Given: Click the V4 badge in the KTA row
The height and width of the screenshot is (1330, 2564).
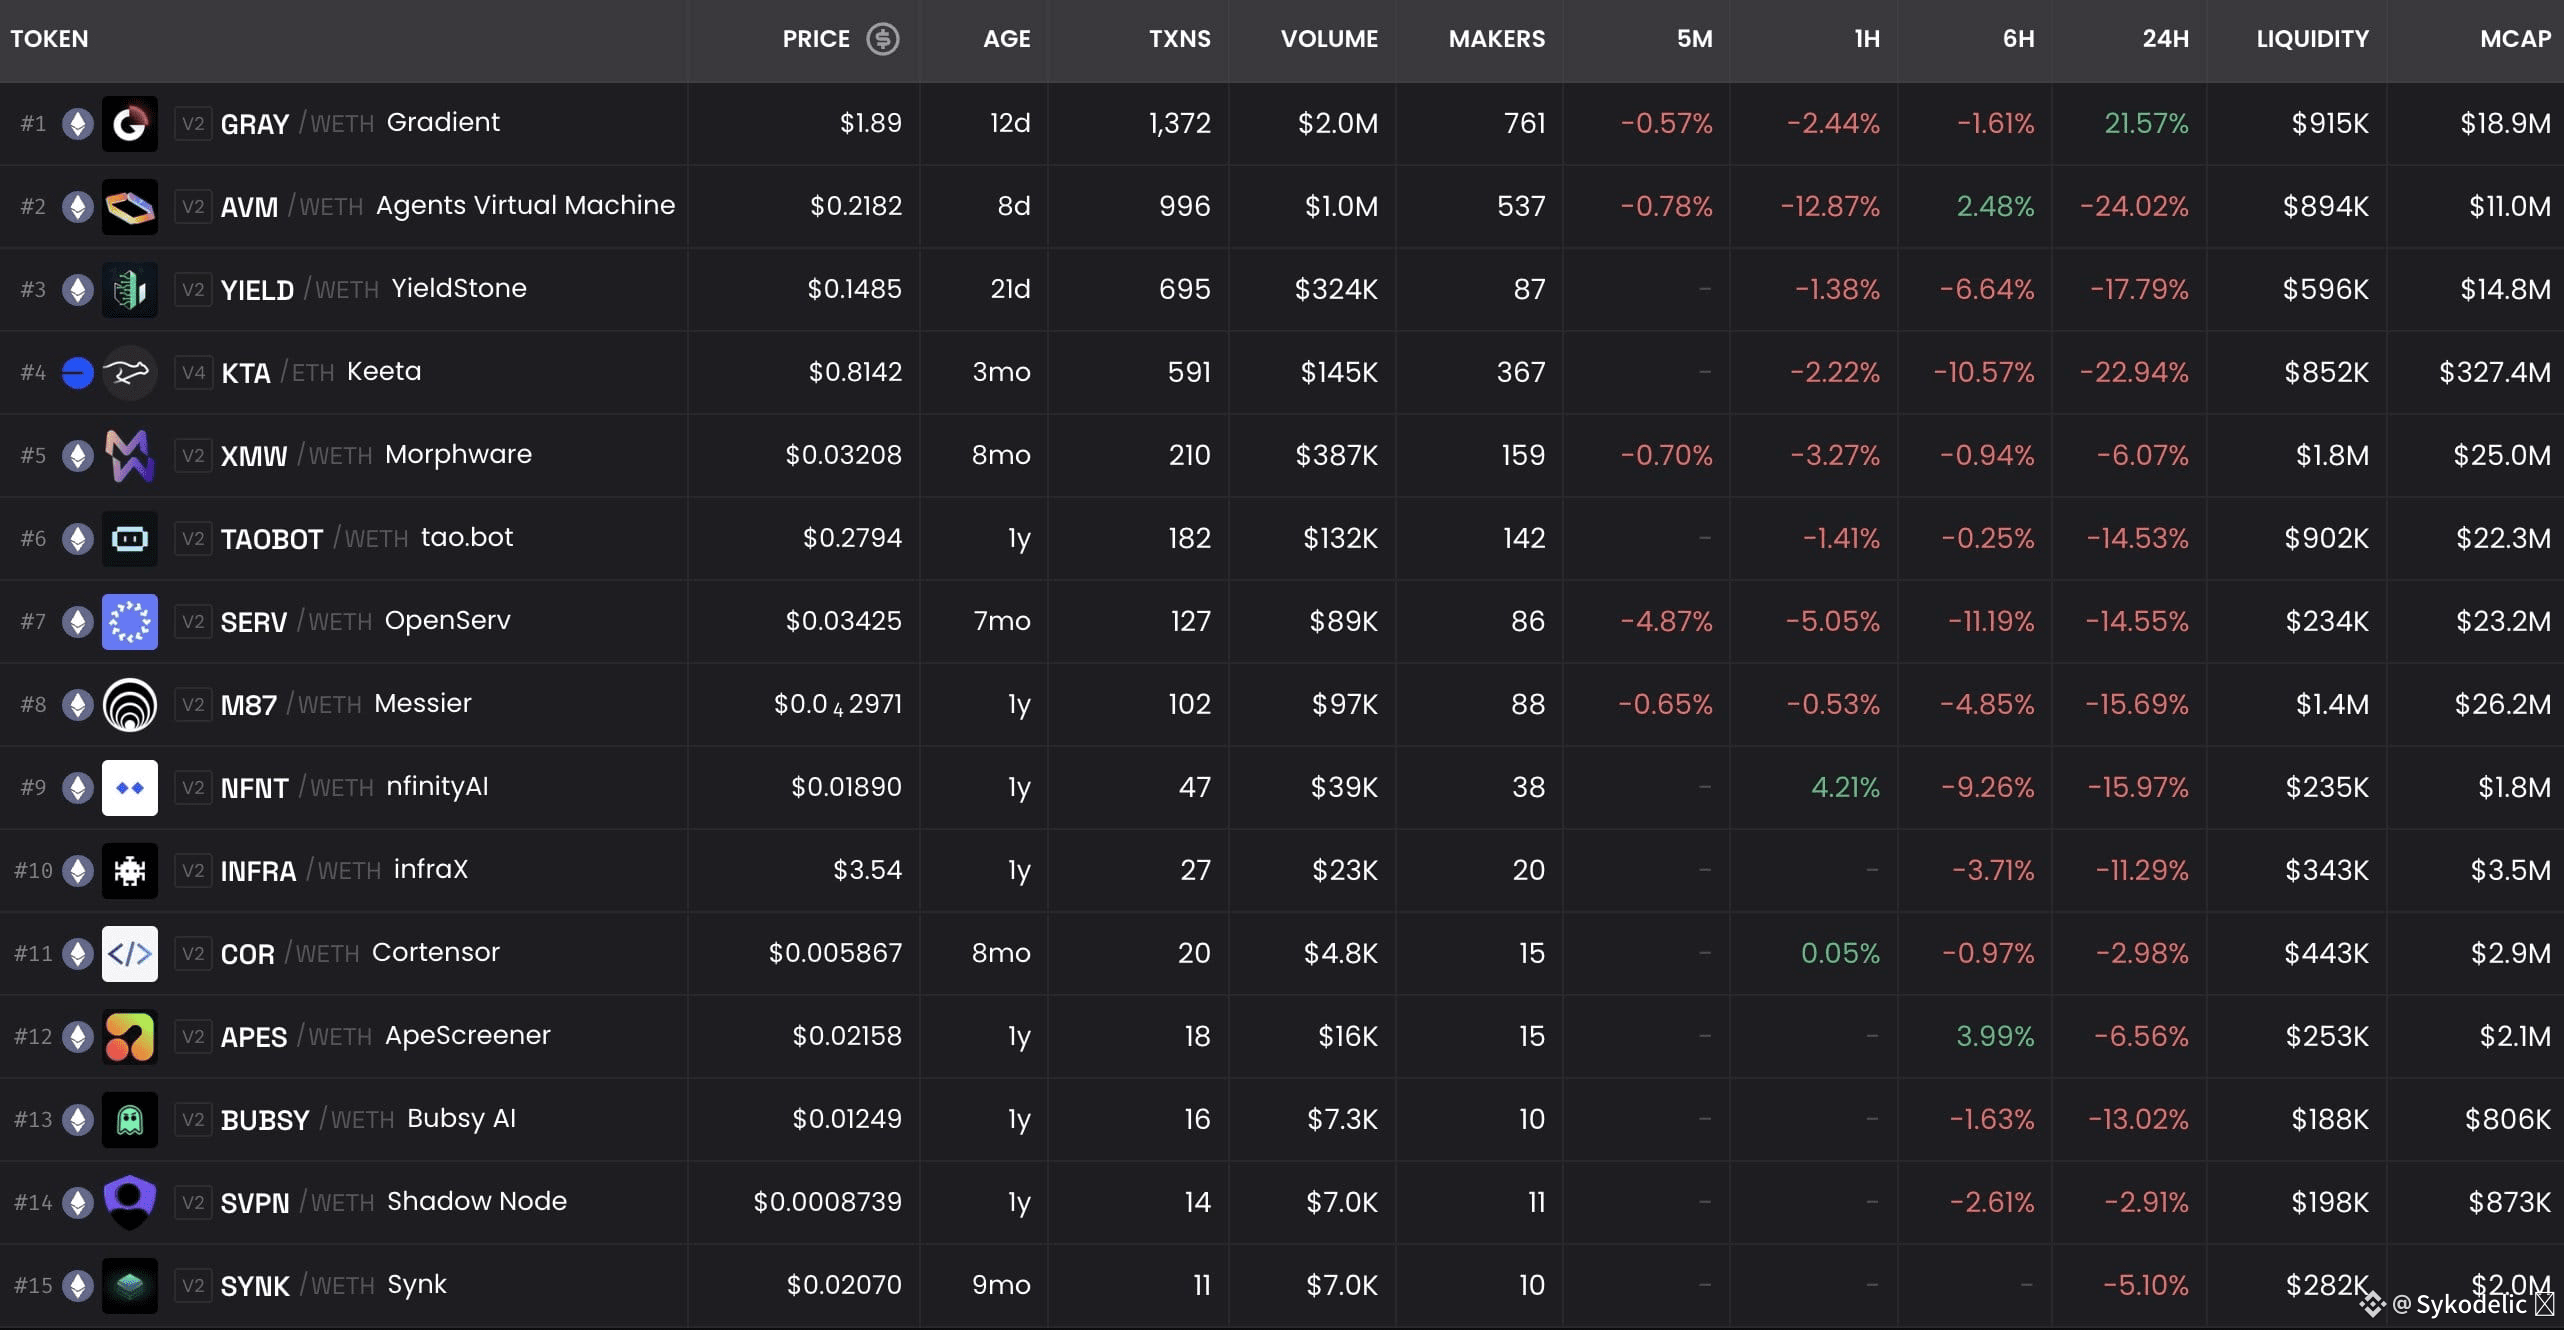Looking at the screenshot, I should click(x=193, y=373).
